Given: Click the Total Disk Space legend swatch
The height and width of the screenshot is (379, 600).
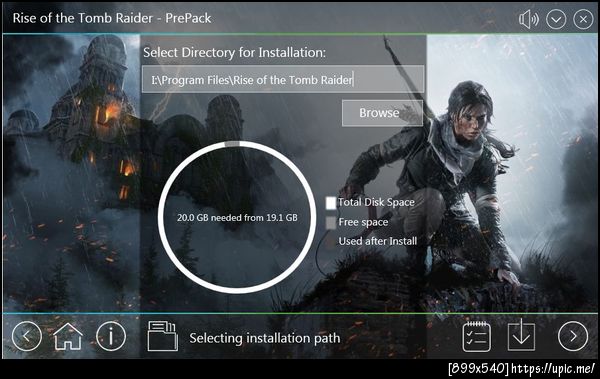Looking at the screenshot, I should coord(331,203).
